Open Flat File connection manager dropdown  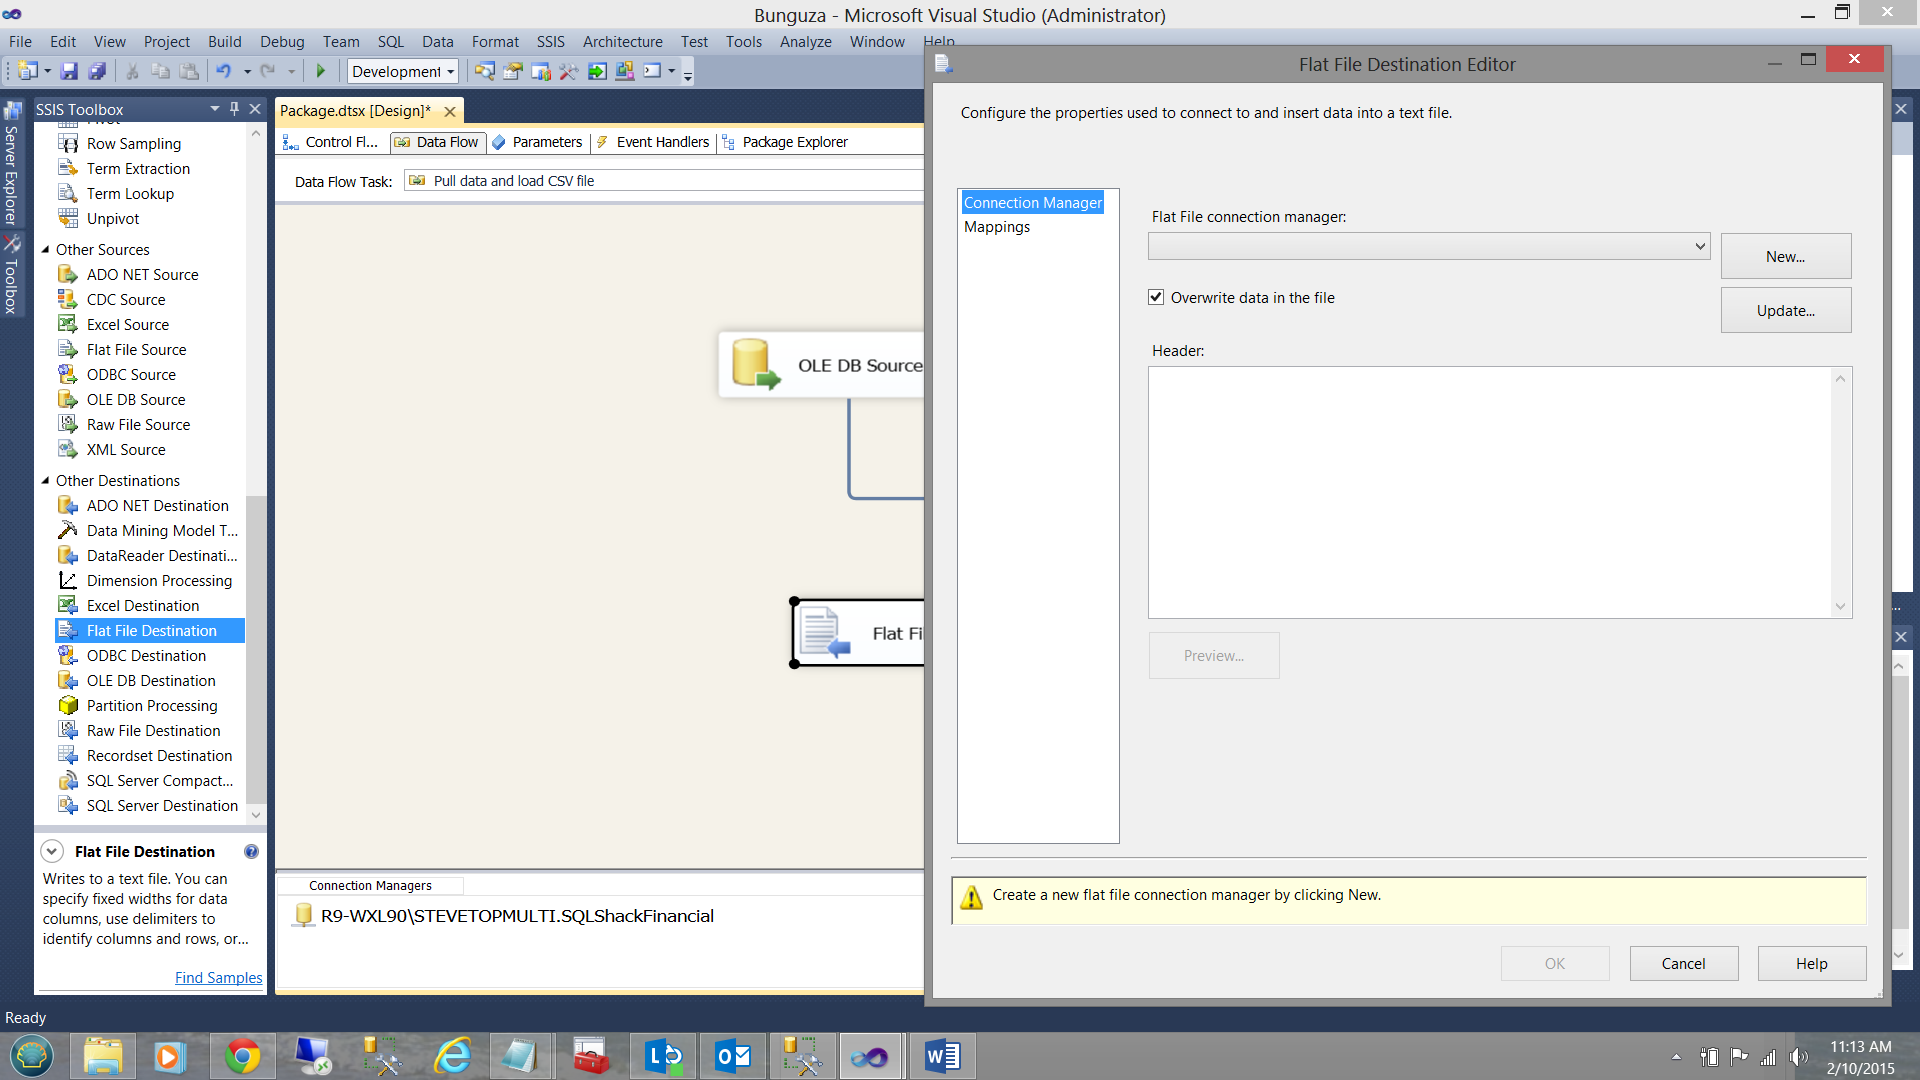[x=1699, y=246]
